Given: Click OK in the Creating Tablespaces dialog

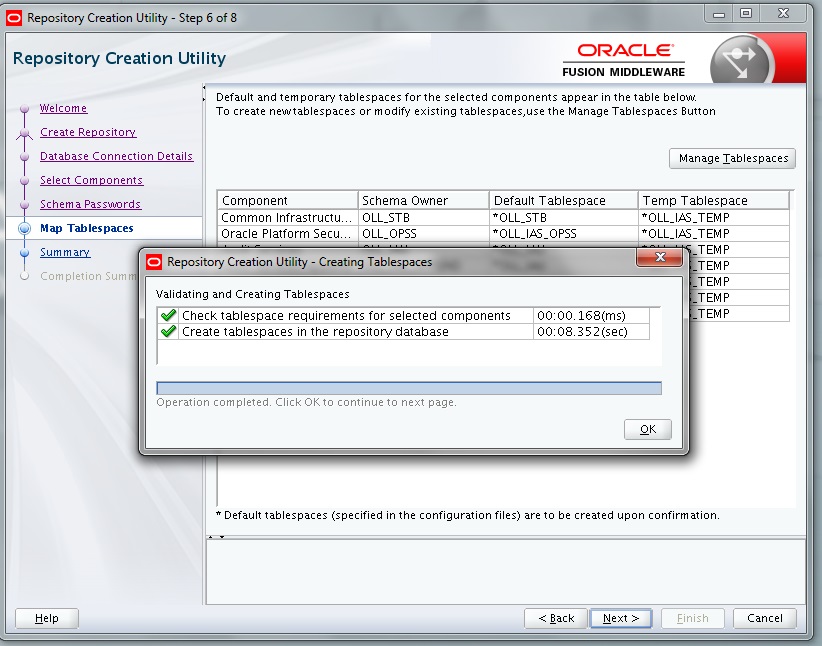Looking at the screenshot, I should [x=647, y=429].
